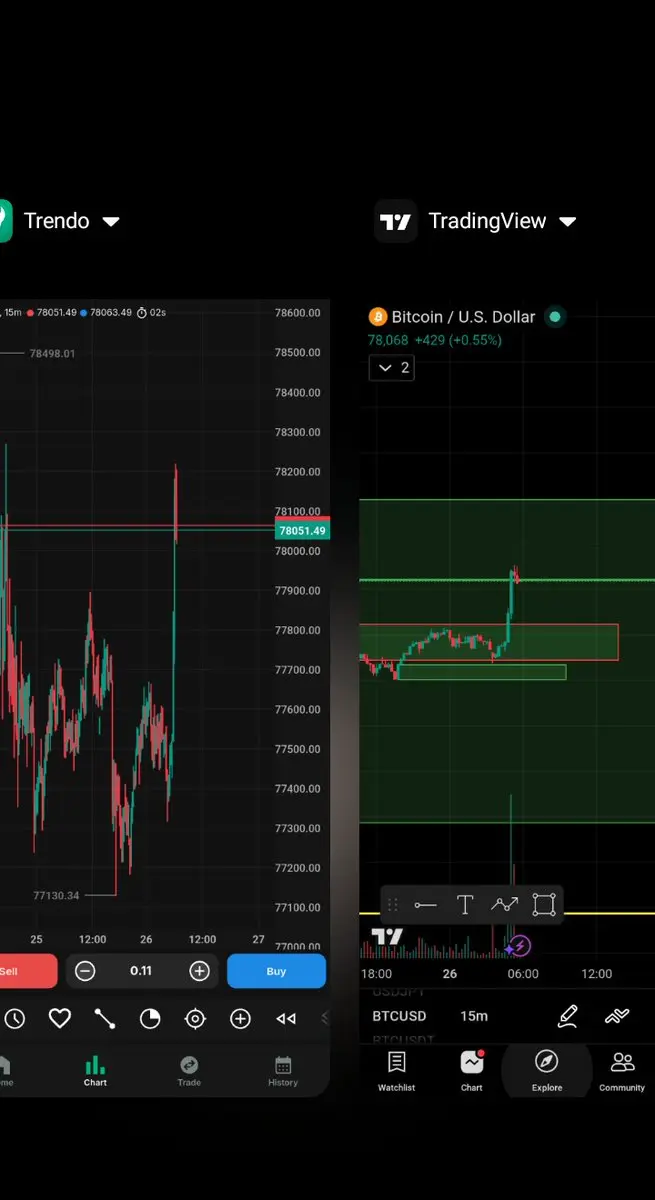Open the Bitcoin / U.S. Dollar symbol title
The width and height of the screenshot is (655, 1200).
click(463, 317)
